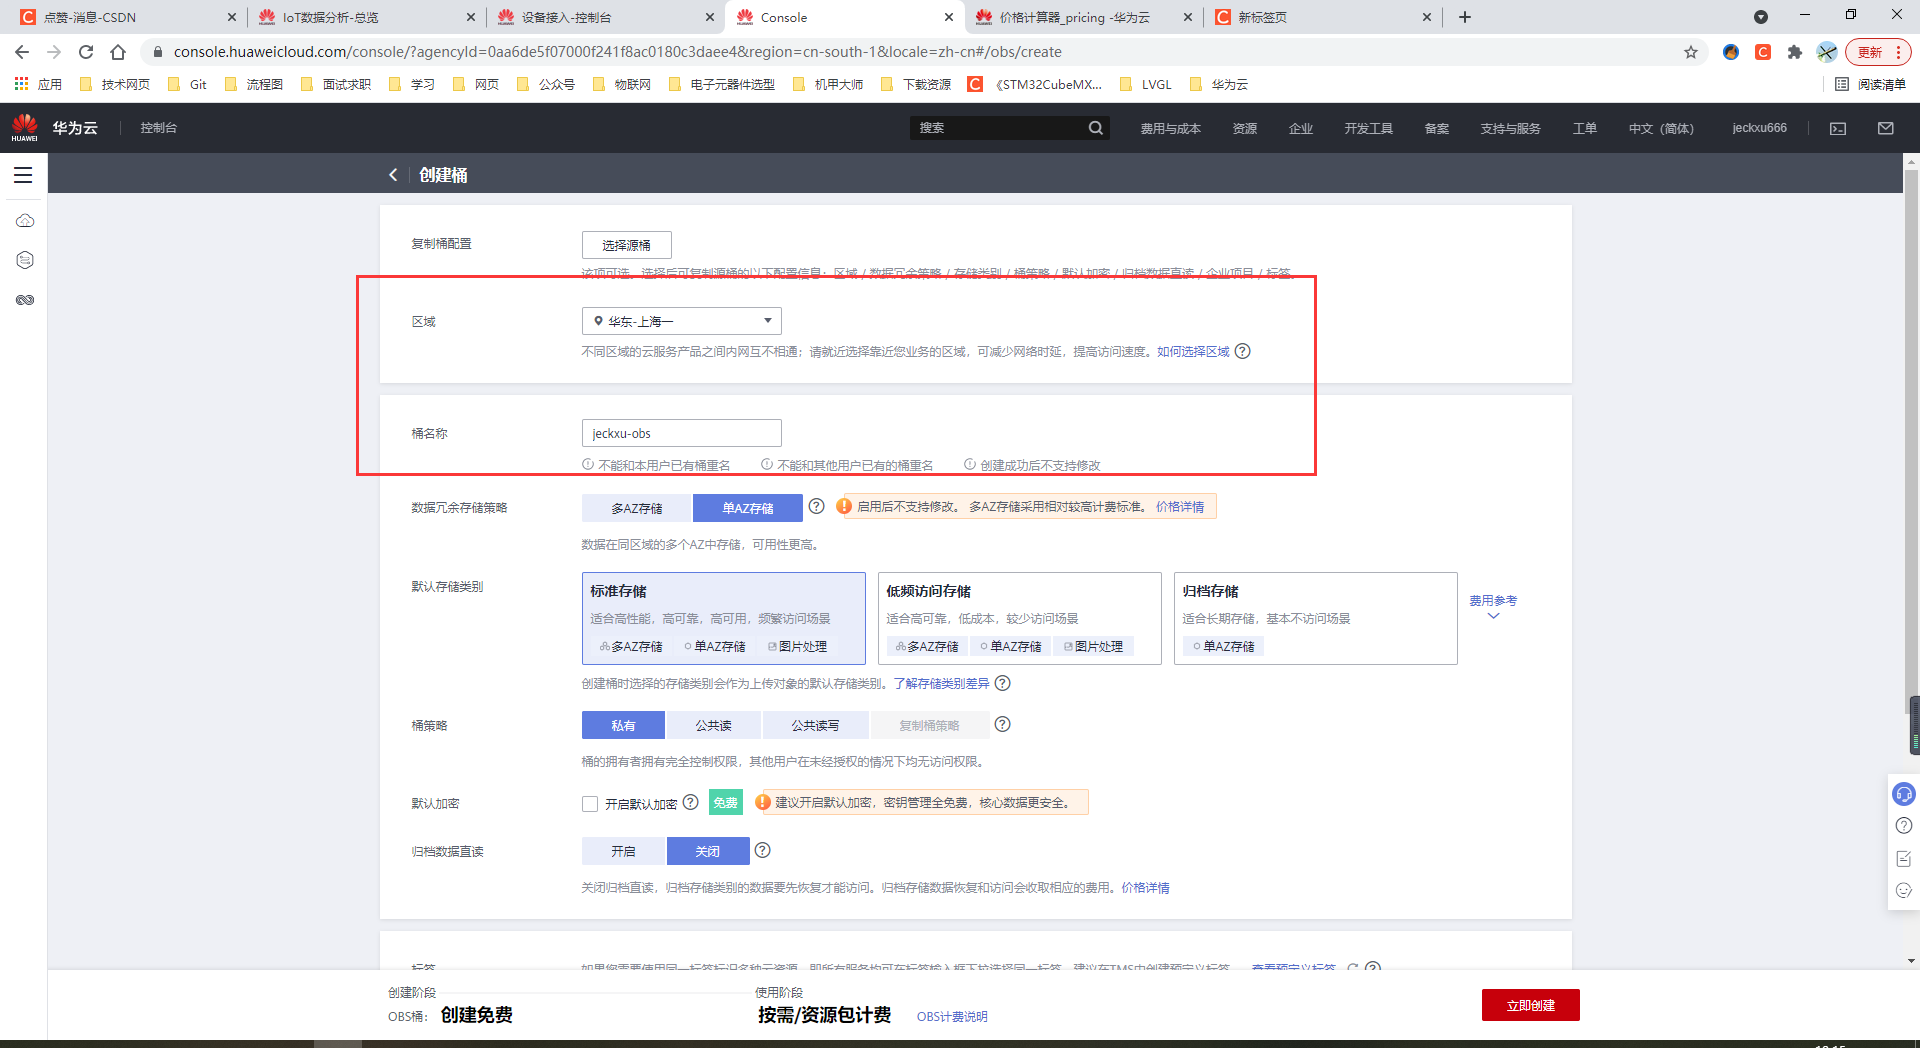The height and width of the screenshot is (1048, 1920).
Task: Click help icon beside 复制桶策略
Action: point(1003,724)
